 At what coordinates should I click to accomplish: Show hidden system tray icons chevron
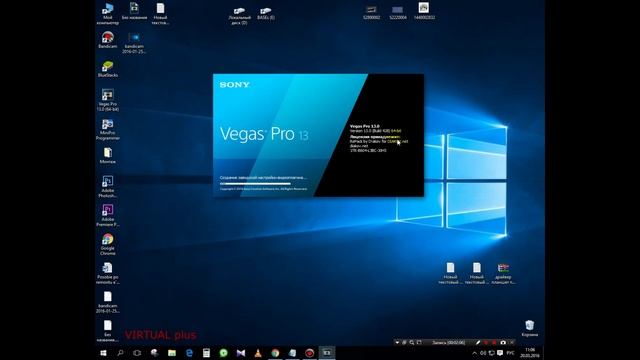coord(474,353)
